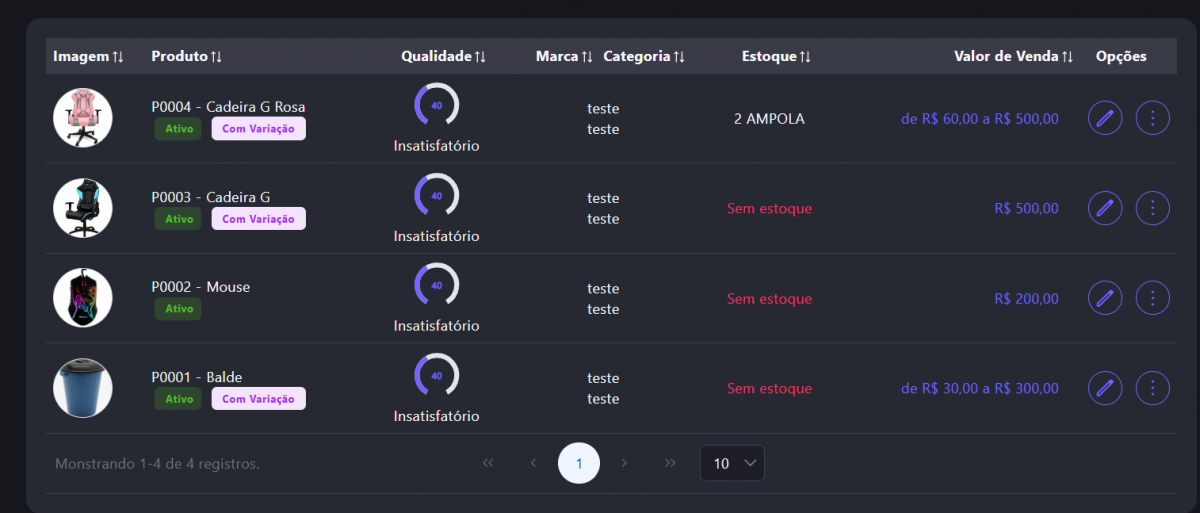Image resolution: width=1200 pixels, height=513 pixels.
Task: Toggle sorting on the Estoque column
Action: click(776, 56)
